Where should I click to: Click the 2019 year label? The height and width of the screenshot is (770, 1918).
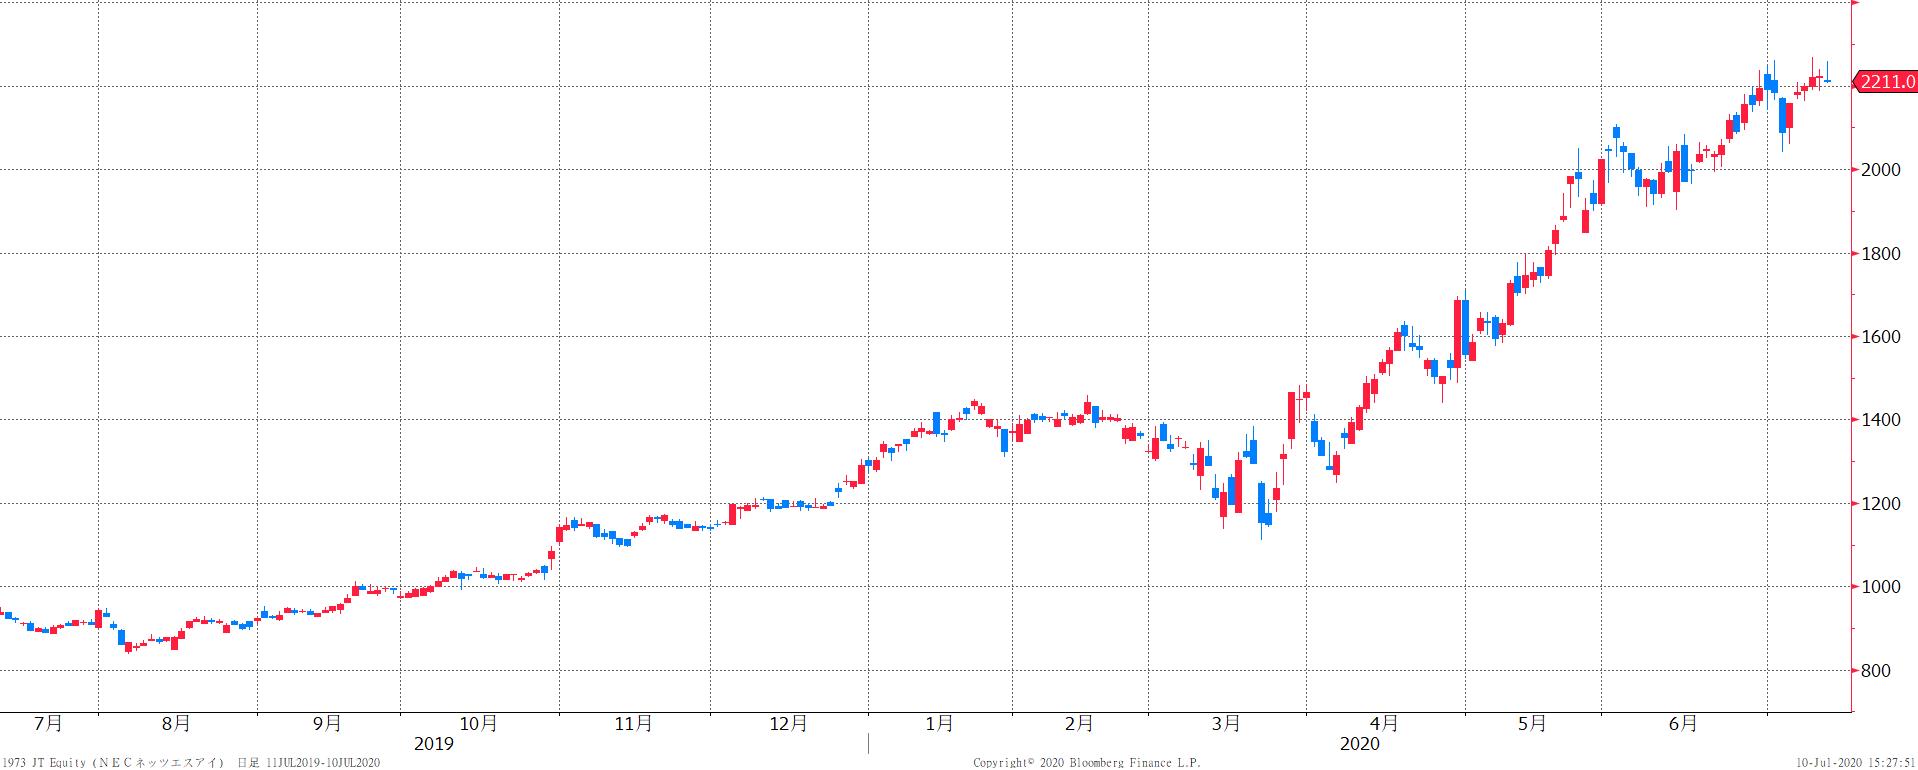click(x=433, y=744)
